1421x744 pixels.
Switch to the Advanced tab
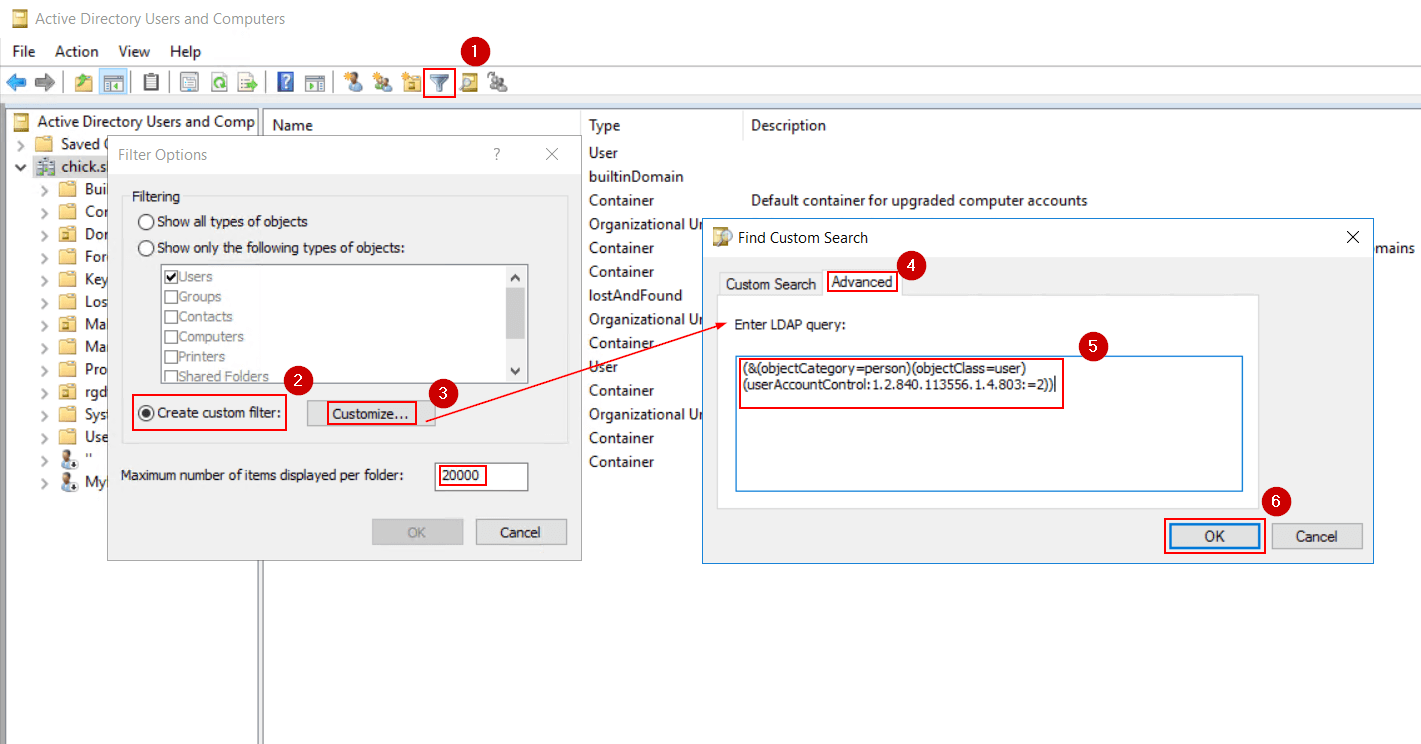tap(862, 282)
